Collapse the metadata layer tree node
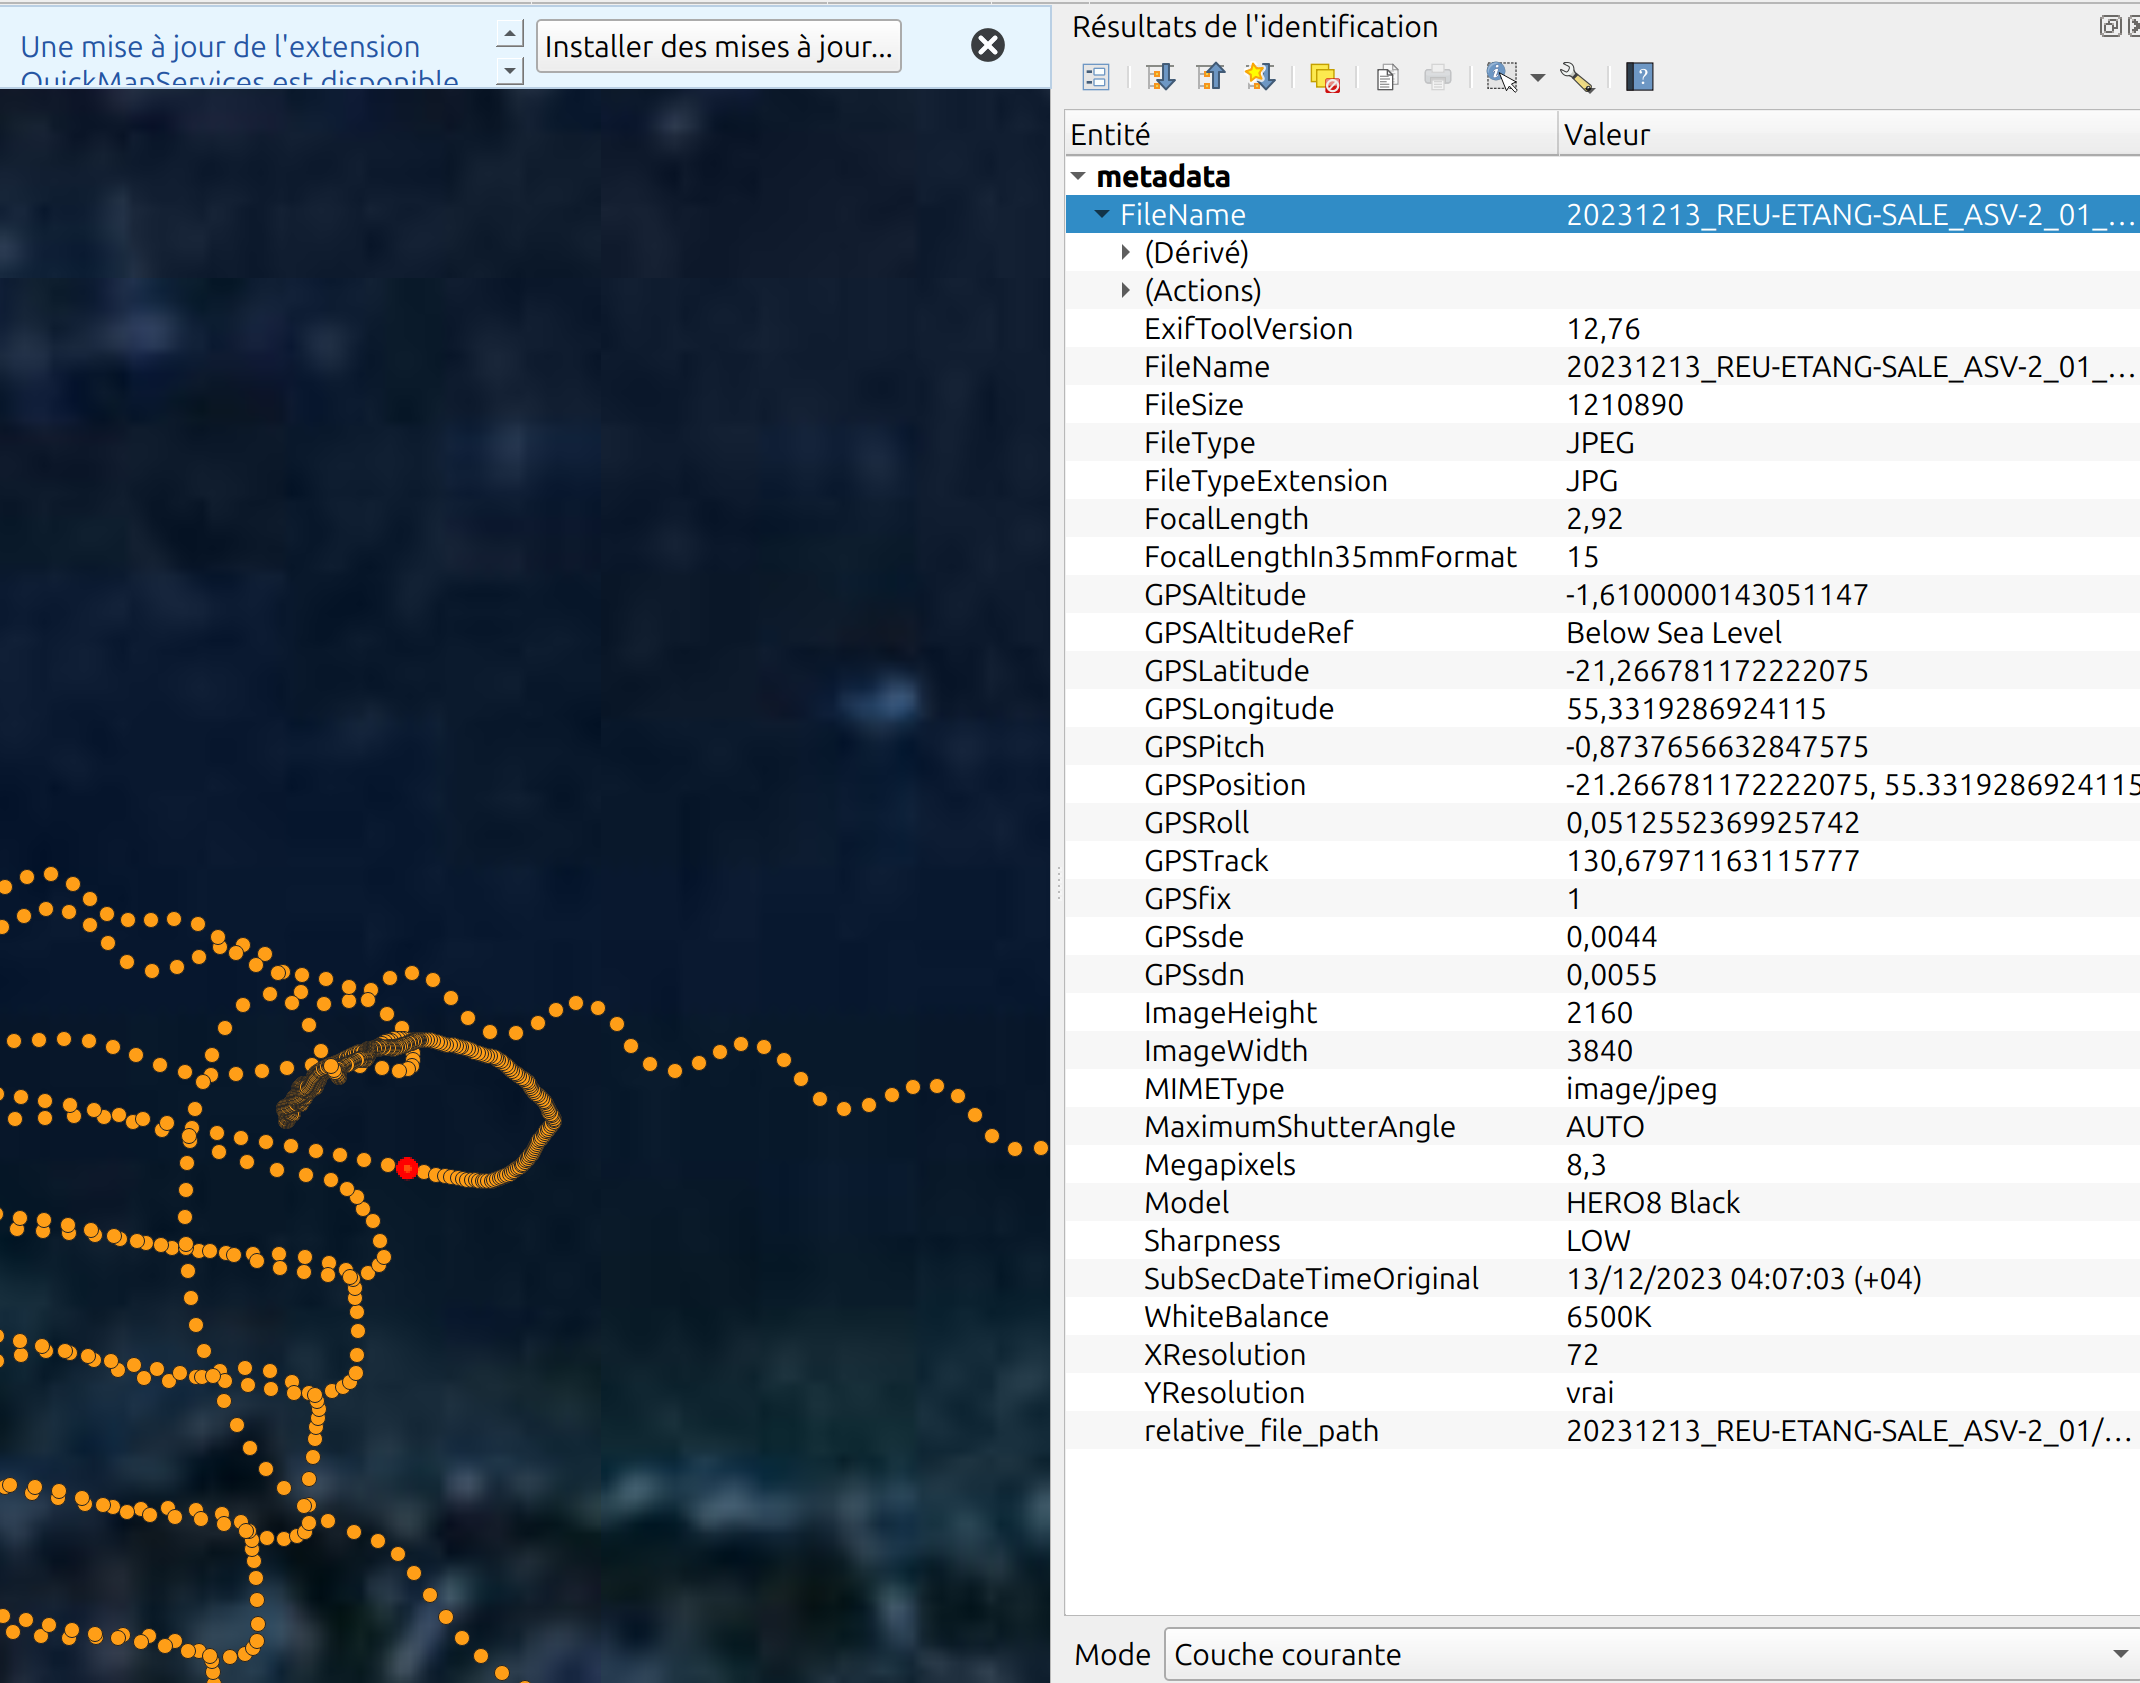 1078,176
